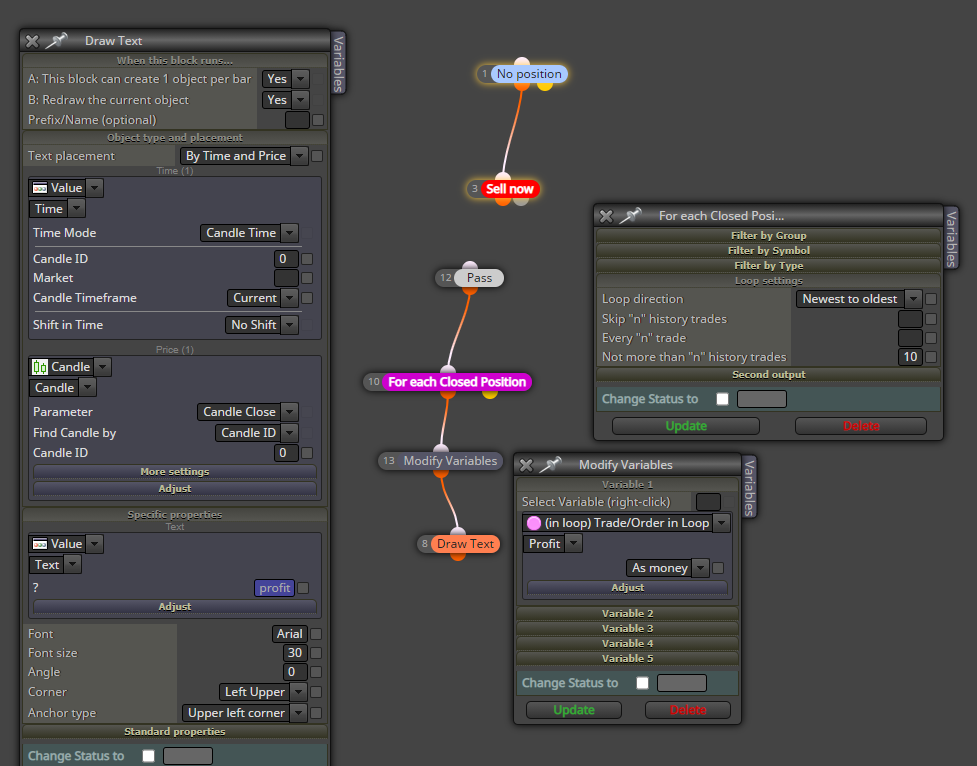Open the Parameter Candle Close dropdown

point(247,412)
